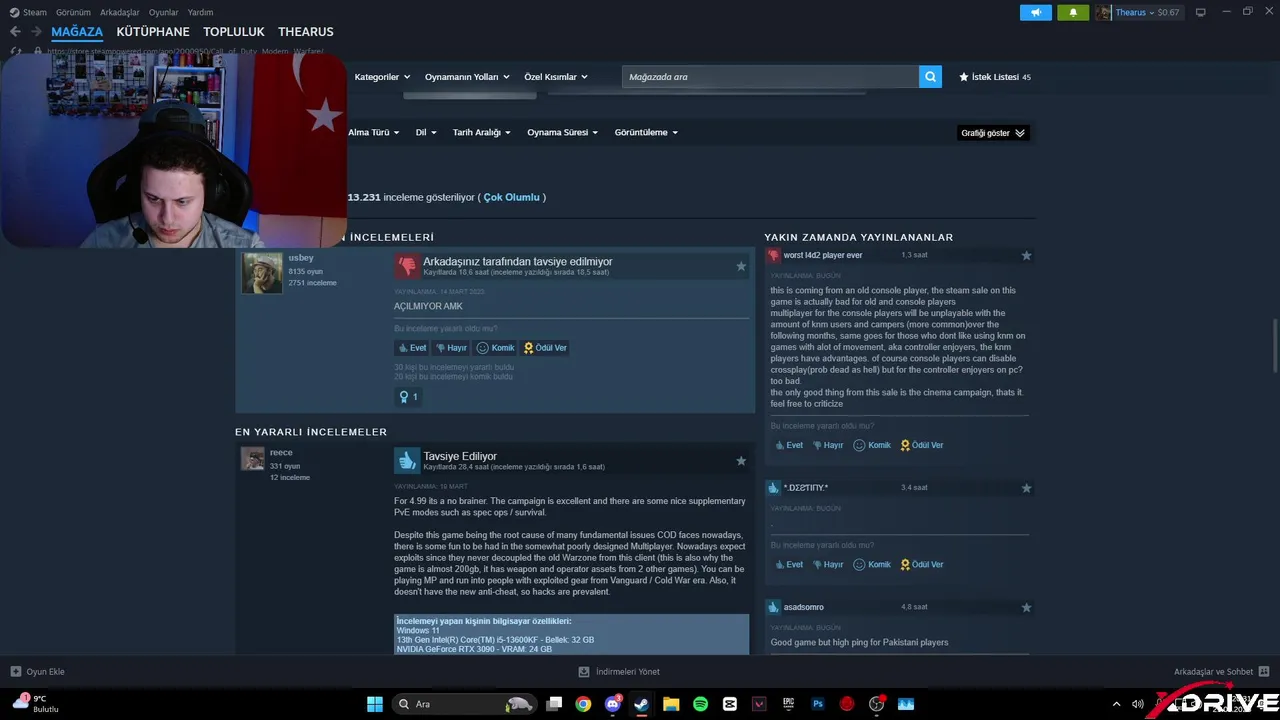Open the Steam menu
The height and width of the screenshot is (720, 1280).
pyautogui.click(x=28, y=12)
